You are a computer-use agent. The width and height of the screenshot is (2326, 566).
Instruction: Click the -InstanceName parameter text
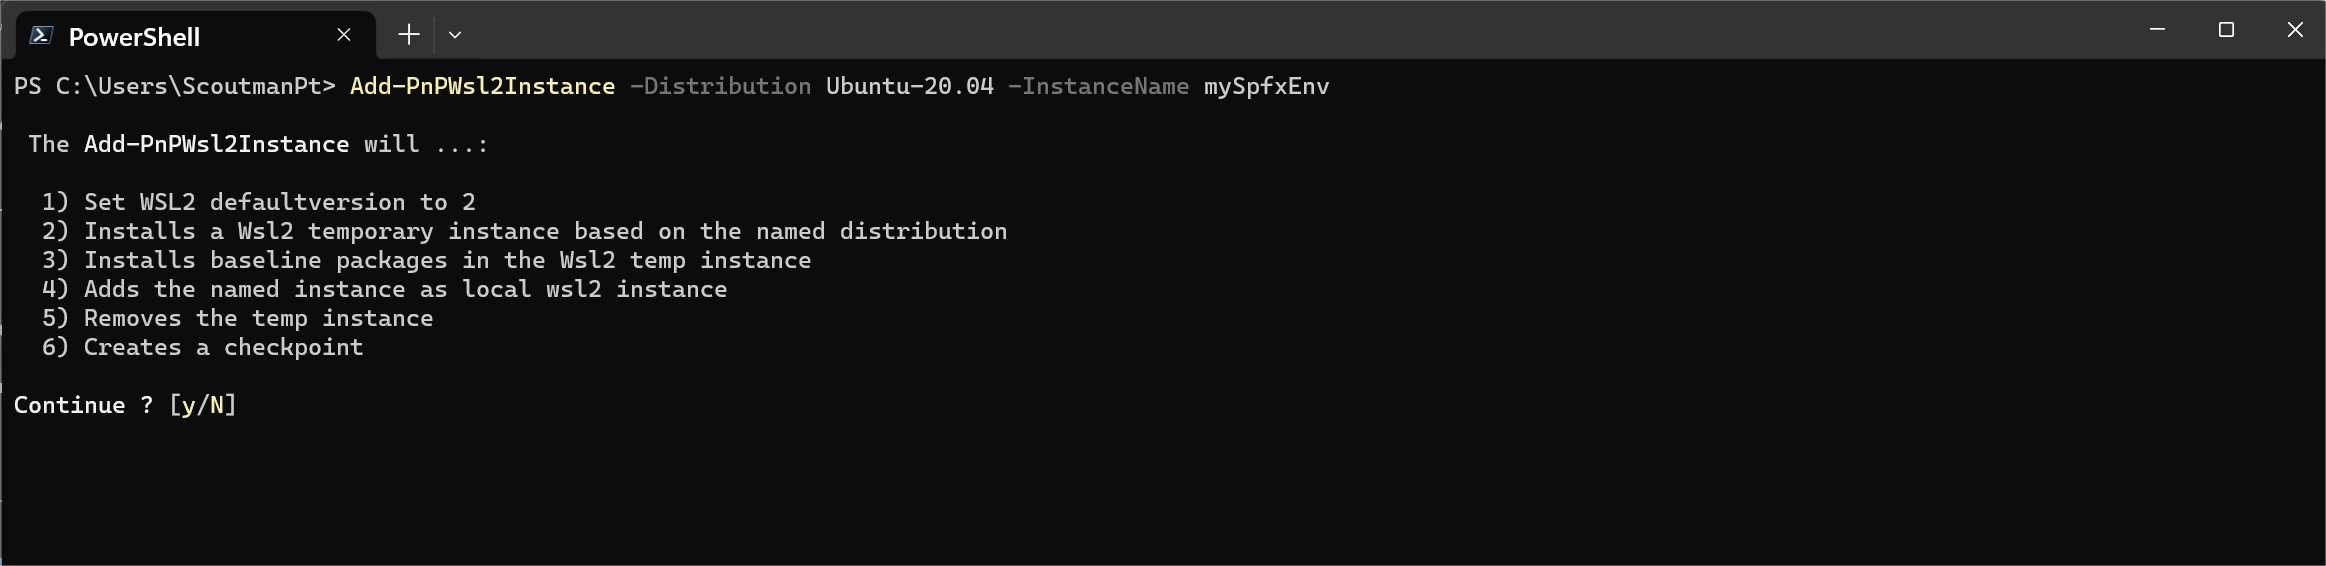coord(1098,87)
